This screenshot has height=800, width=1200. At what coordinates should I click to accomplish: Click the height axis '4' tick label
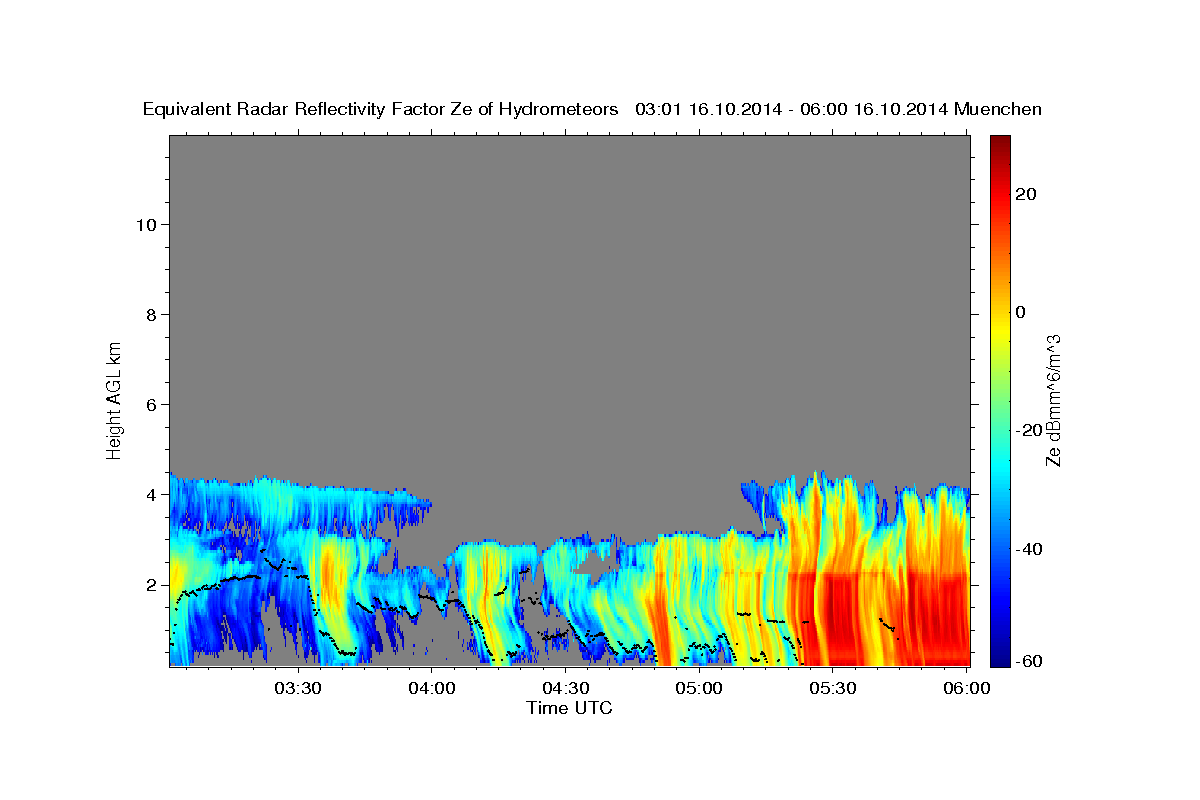tap(151, 495)
